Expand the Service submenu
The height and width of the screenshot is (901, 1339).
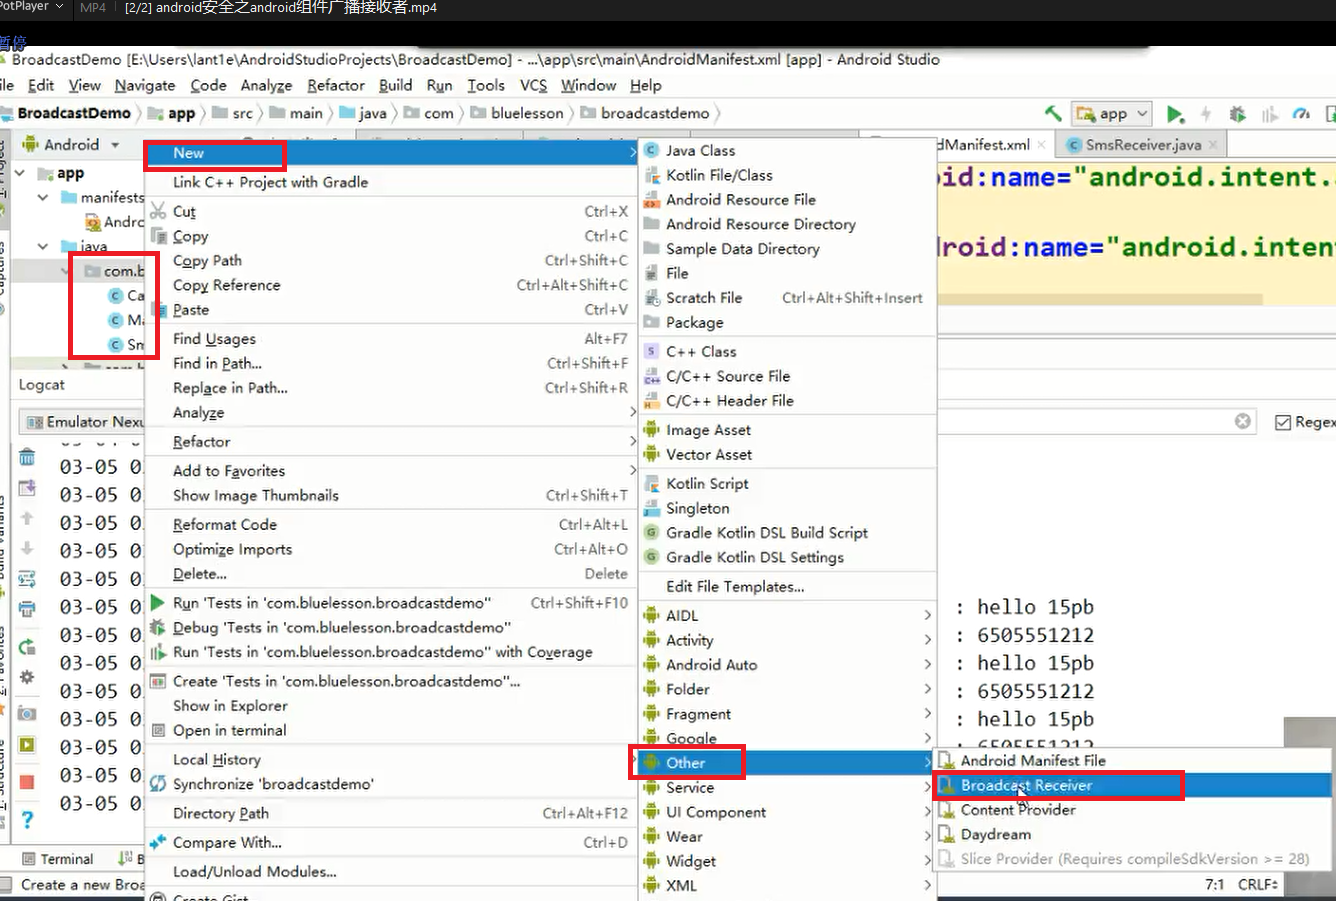[787, 787]
